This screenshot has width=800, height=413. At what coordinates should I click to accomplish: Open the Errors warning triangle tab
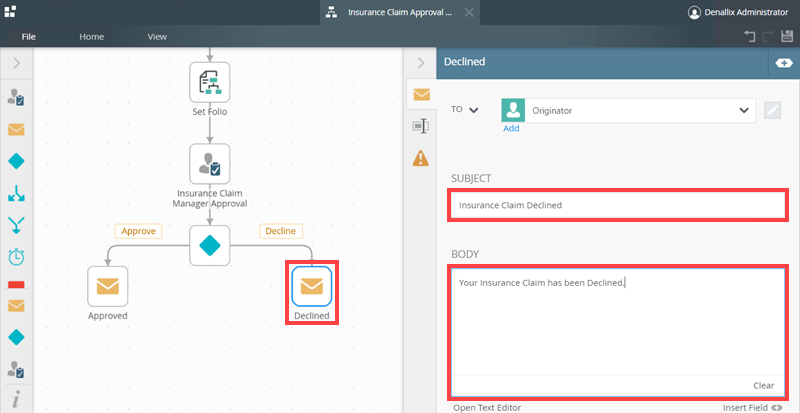pos(421,158)
